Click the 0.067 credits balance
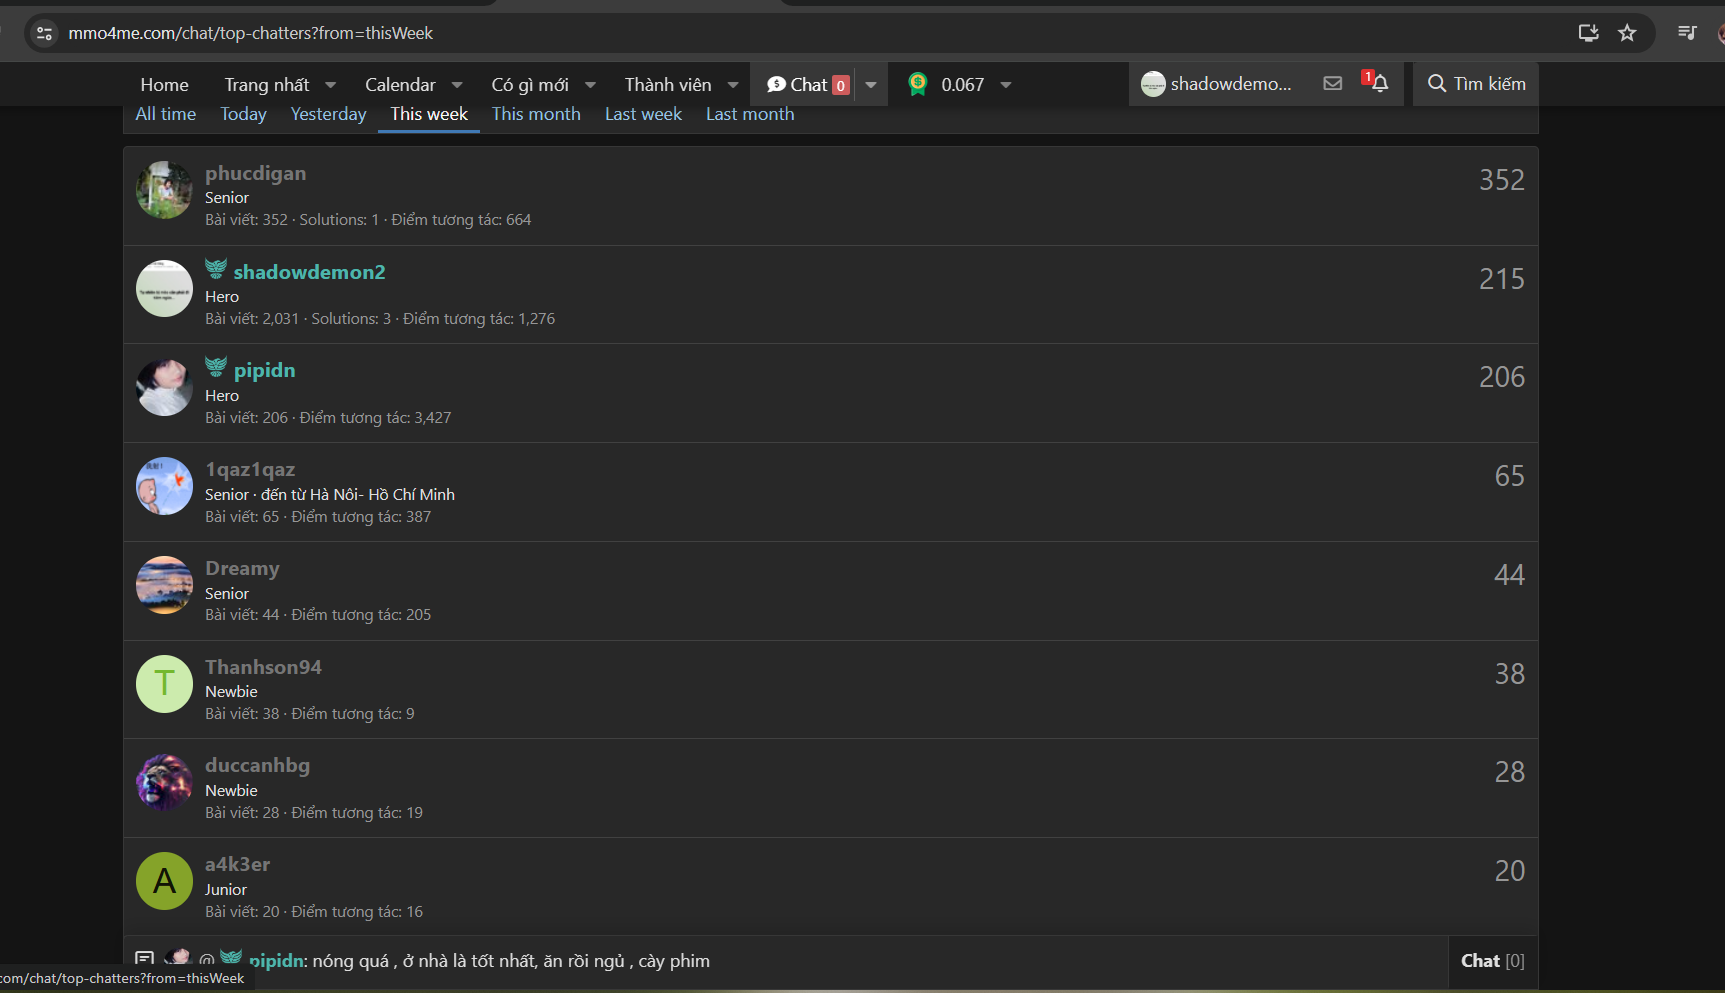Viewport: 1725px width, 993px height. (962, 85)
